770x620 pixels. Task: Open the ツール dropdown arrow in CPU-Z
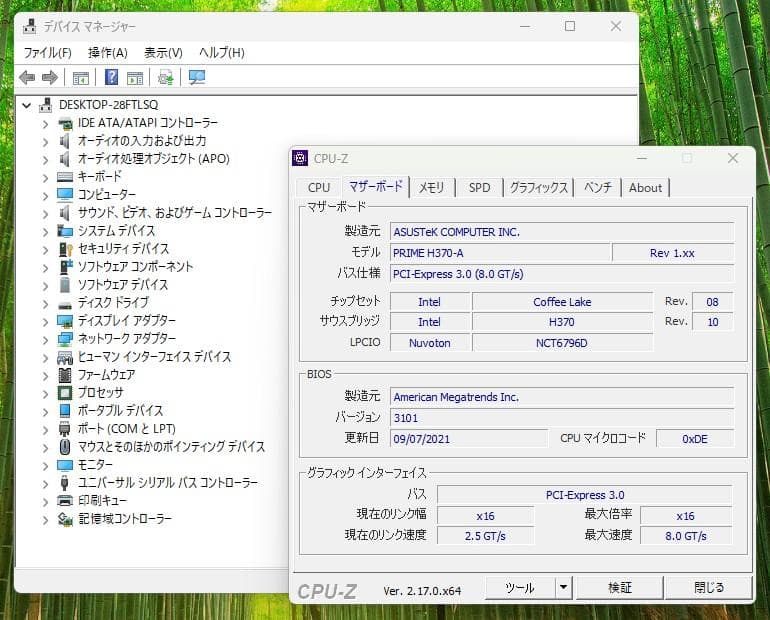(x=564, y=587)
